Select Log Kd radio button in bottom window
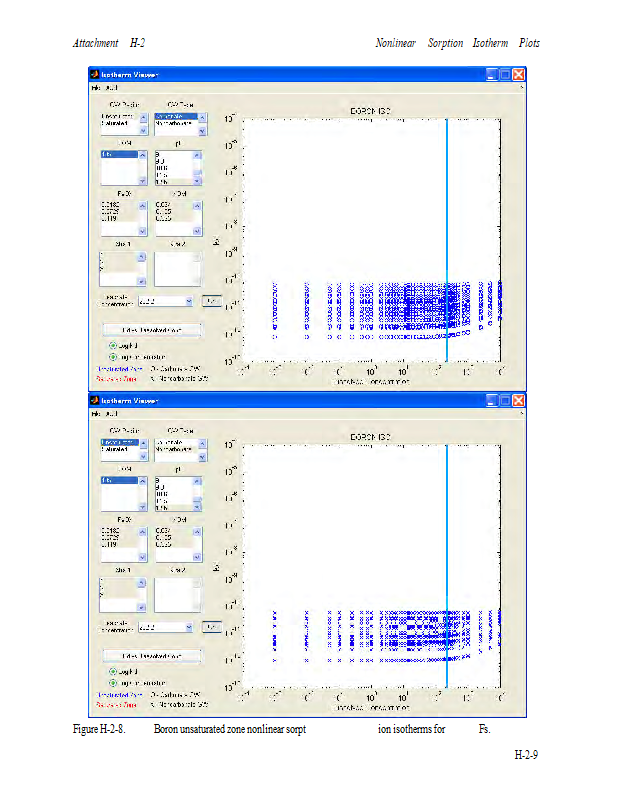 (113, 671)
